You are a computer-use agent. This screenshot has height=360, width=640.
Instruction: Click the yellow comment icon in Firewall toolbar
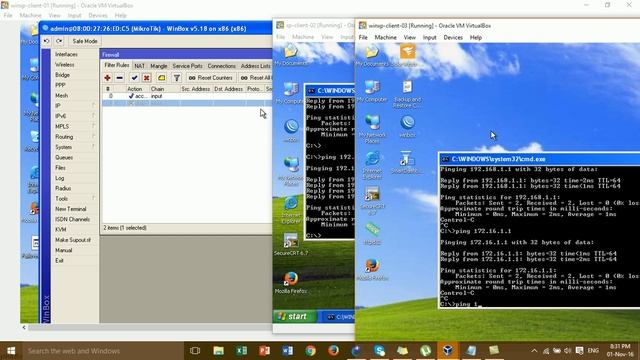[162, 78]
